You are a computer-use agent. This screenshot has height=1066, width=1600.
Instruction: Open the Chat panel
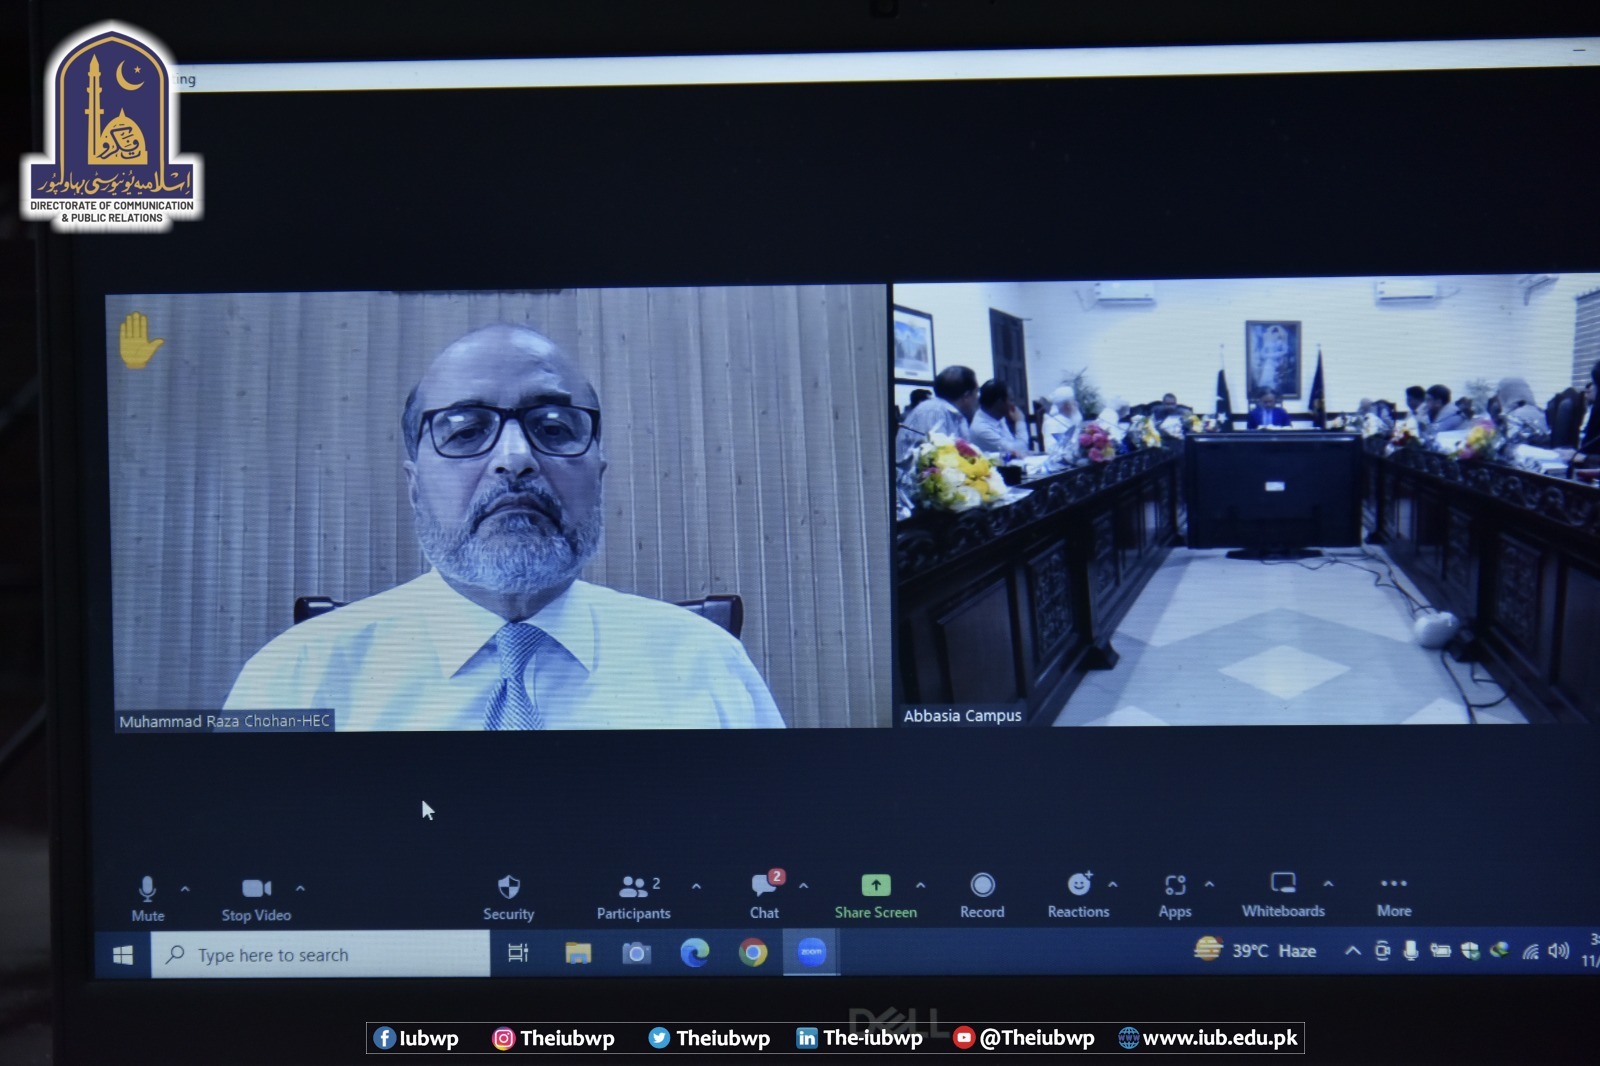click(765, 894)
